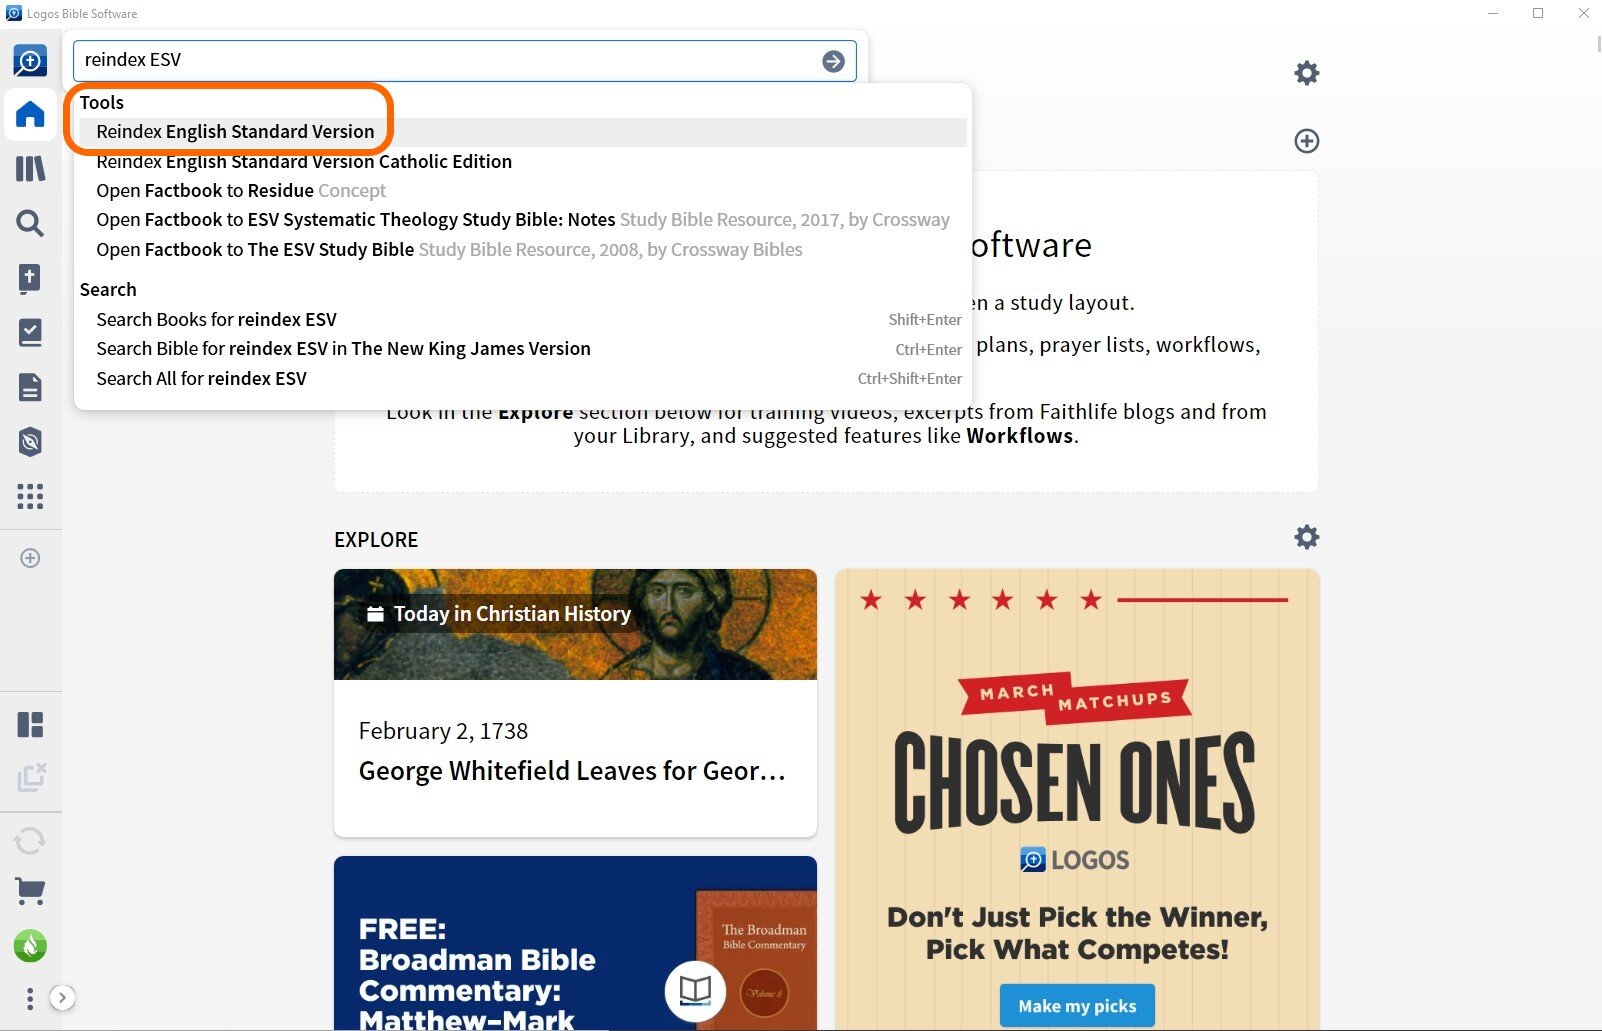Screen dimensions: 1602x1031
Task: Click the Make my picks button
Action: point(1077,1006)
